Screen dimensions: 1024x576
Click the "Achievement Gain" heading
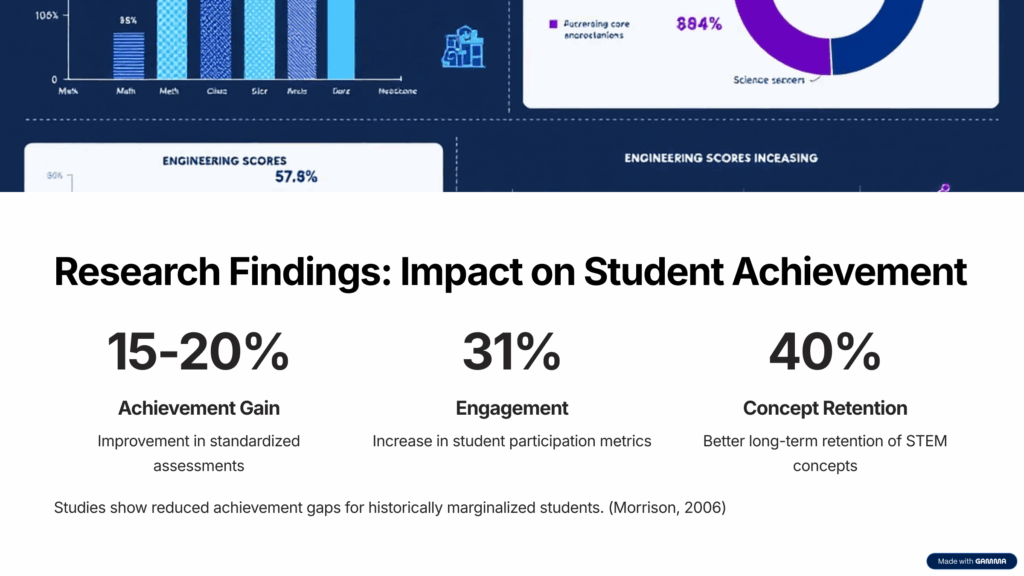(x=198, y=408)
